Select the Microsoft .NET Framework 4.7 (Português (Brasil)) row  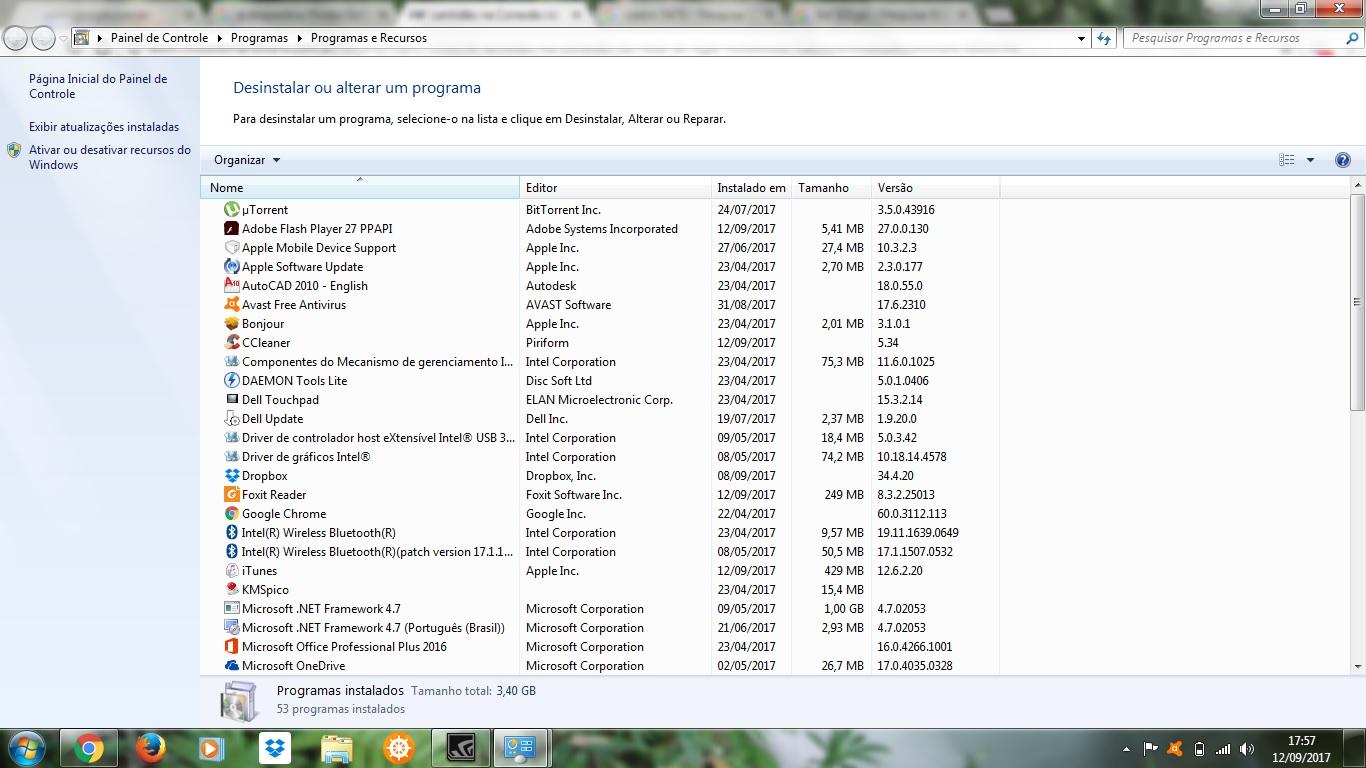(x=602, y=628)
